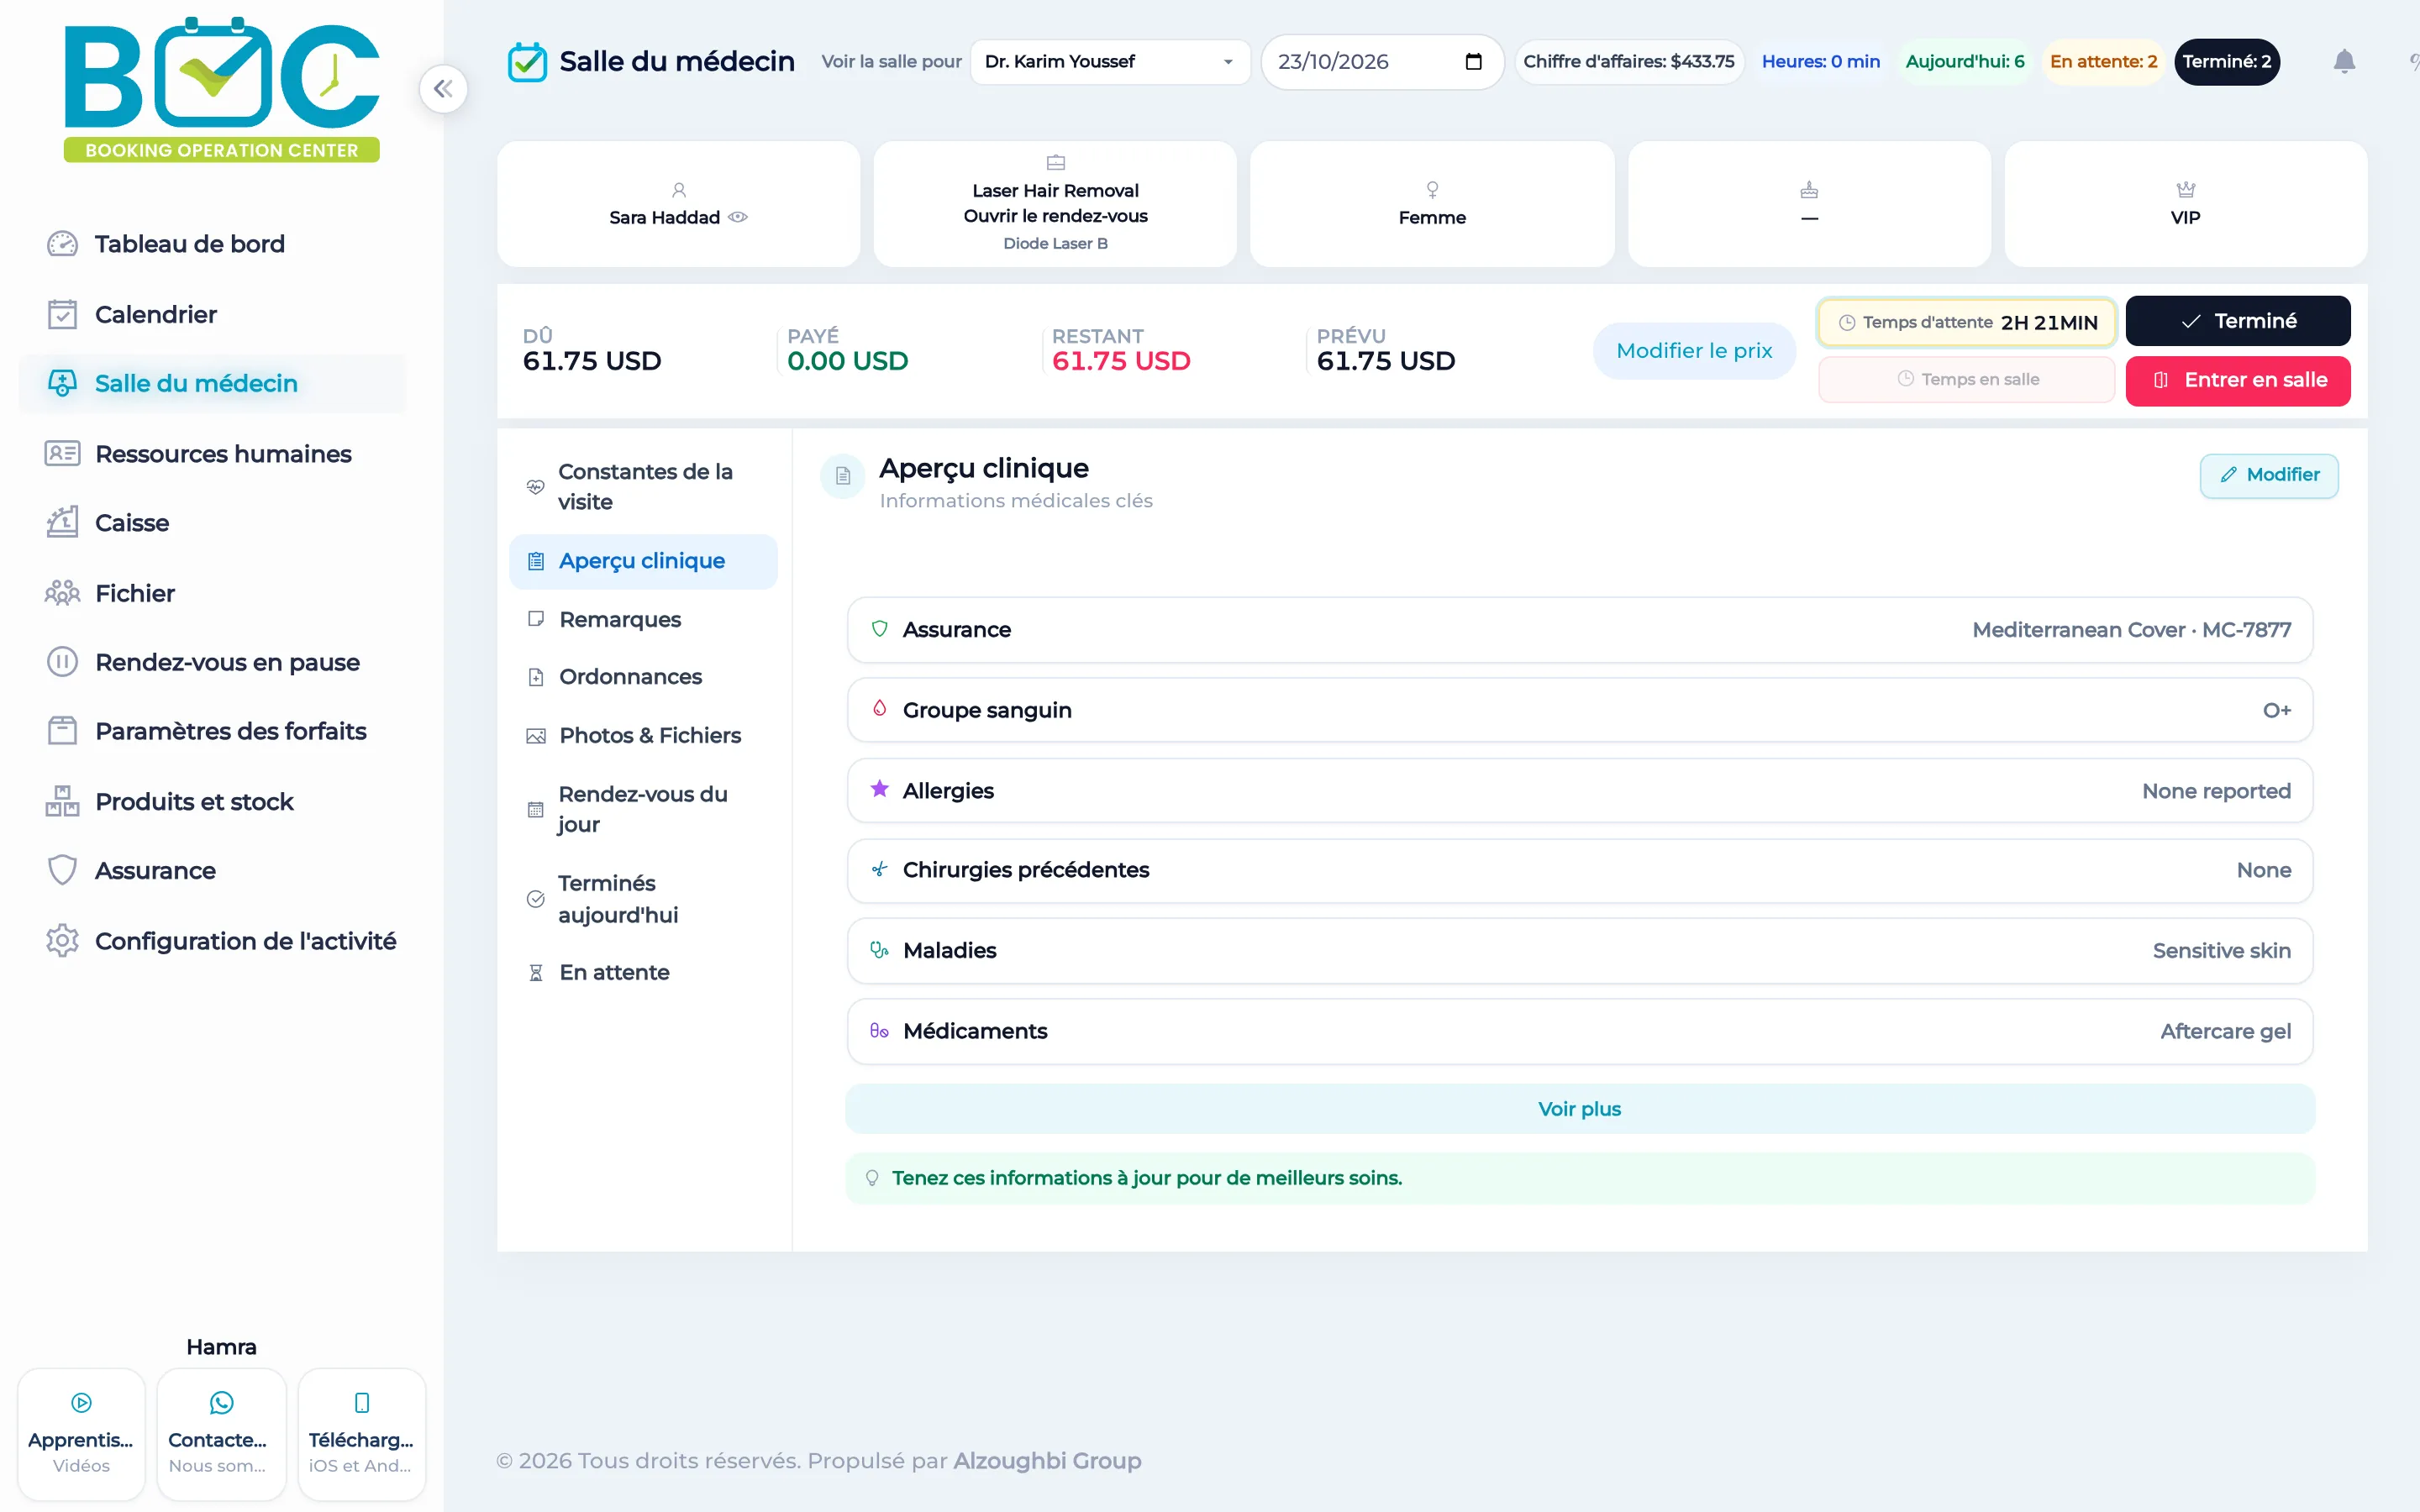Click Ouvrir le rendez-vous link
2420x1512 pixels.
coord(1055,216)
